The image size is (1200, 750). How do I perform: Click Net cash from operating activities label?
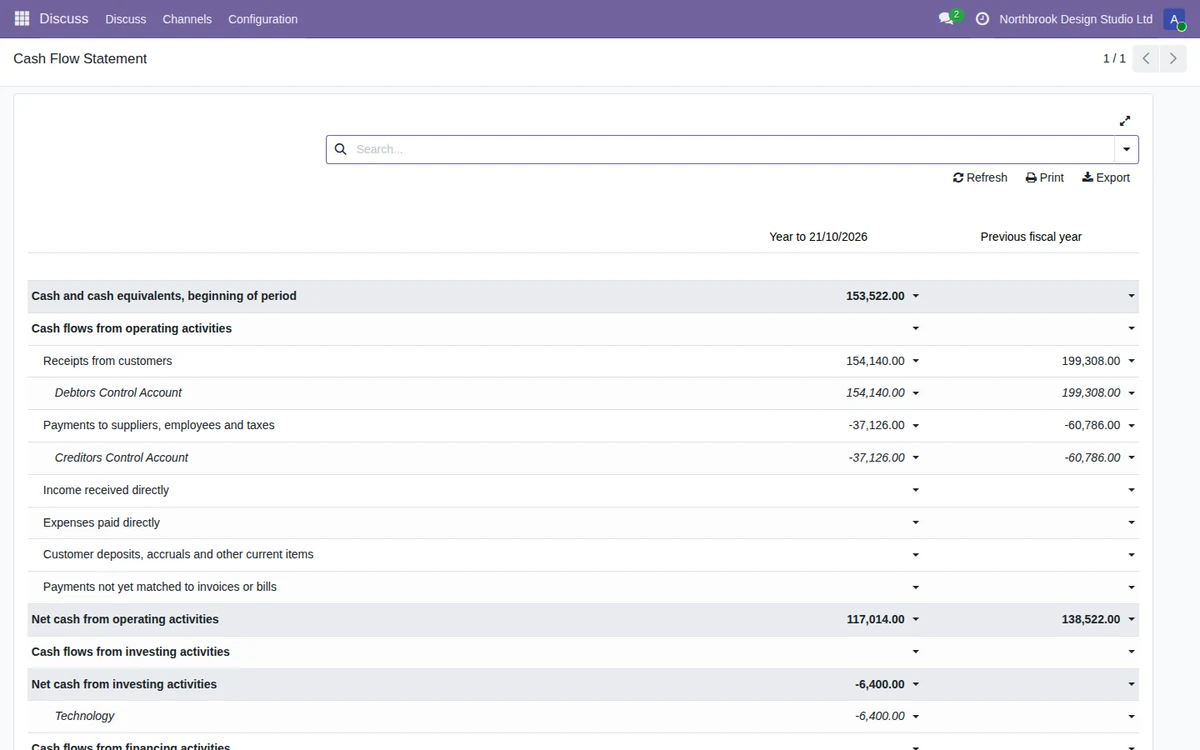pos(125,619)
